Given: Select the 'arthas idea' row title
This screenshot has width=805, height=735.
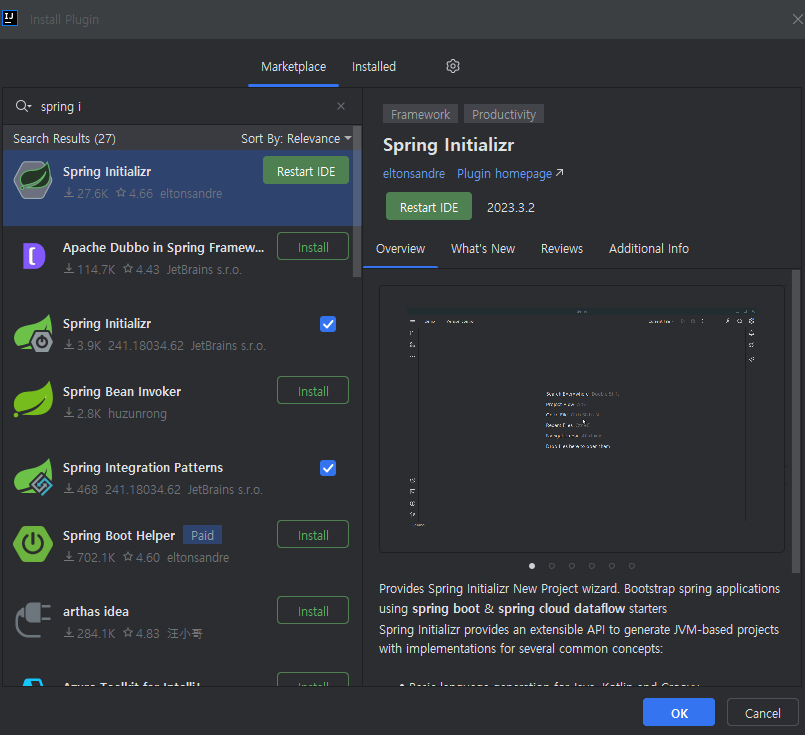Looking at the screenshot, I should [95, 611].
